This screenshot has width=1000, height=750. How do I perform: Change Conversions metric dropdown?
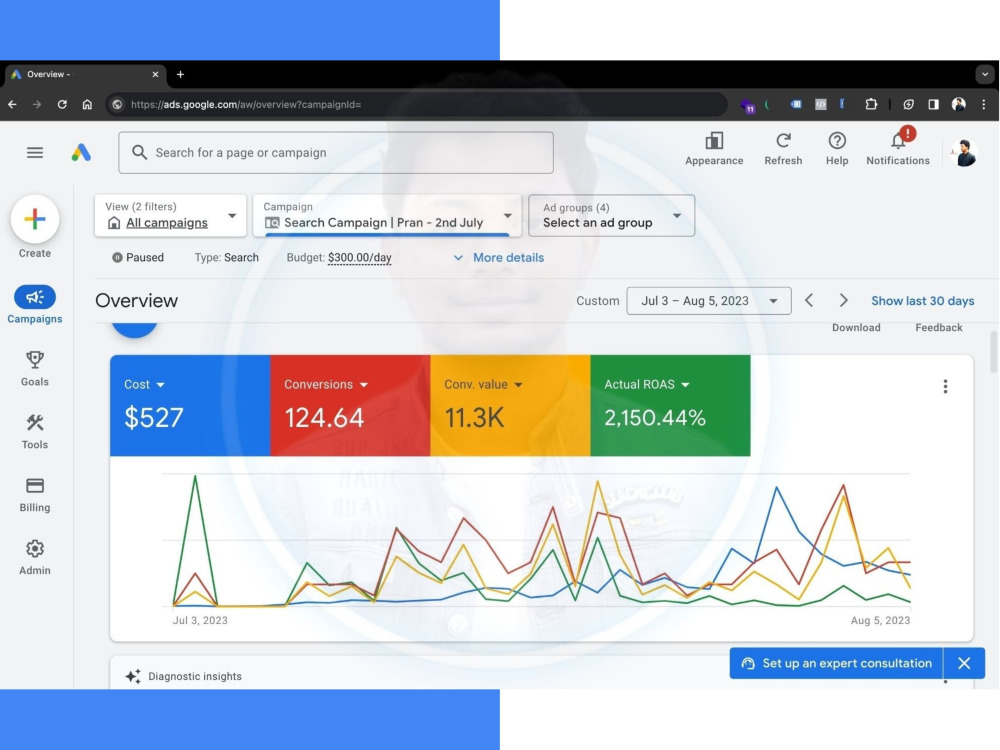point(326,385)
